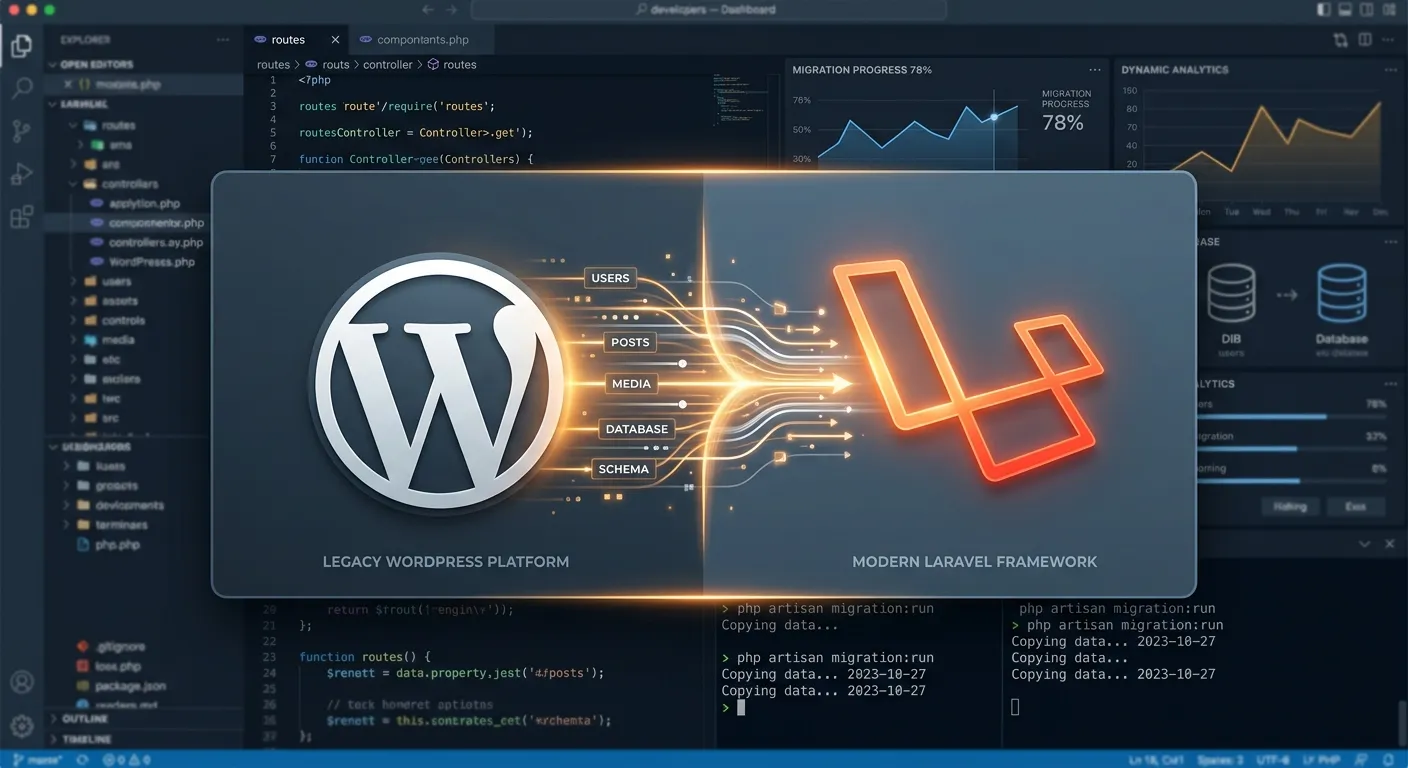
Task: Open WordPress.php in Explorer
Action: [x=151, y=262]
